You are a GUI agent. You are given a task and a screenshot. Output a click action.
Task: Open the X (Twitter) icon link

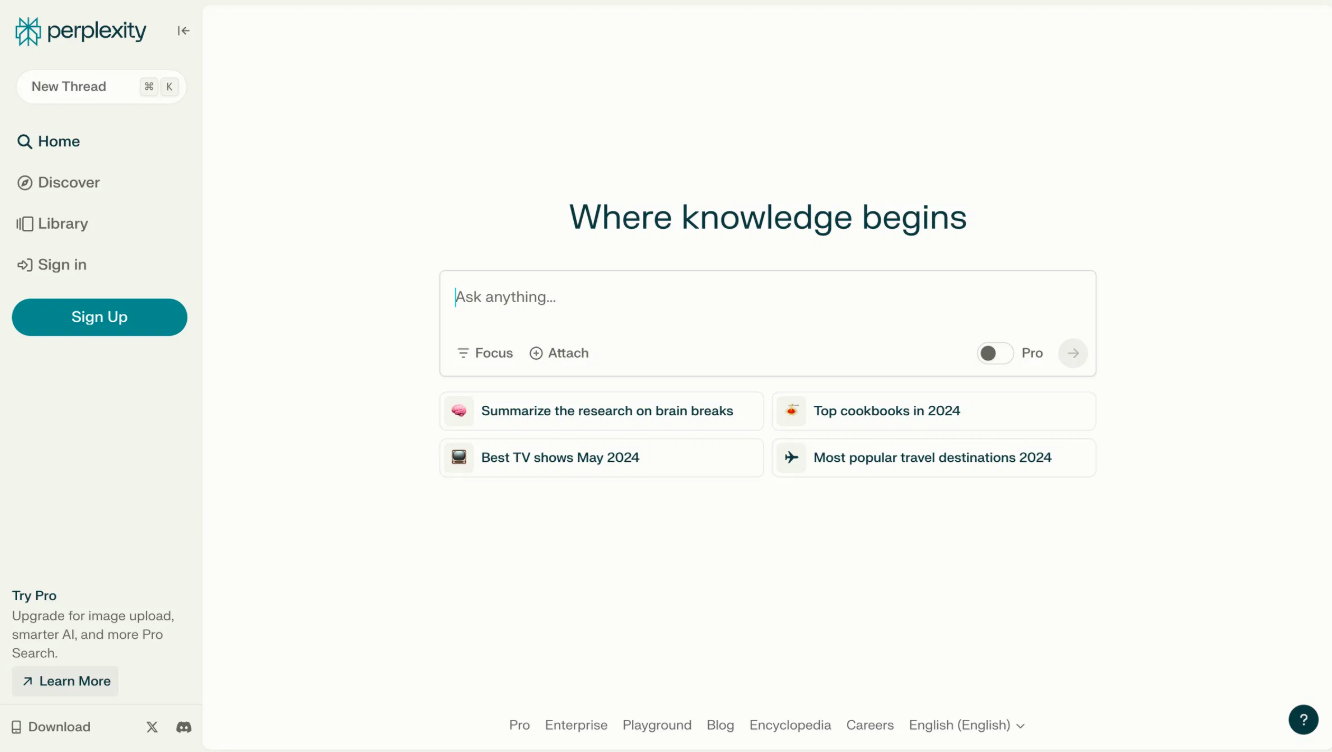[152, 727]
